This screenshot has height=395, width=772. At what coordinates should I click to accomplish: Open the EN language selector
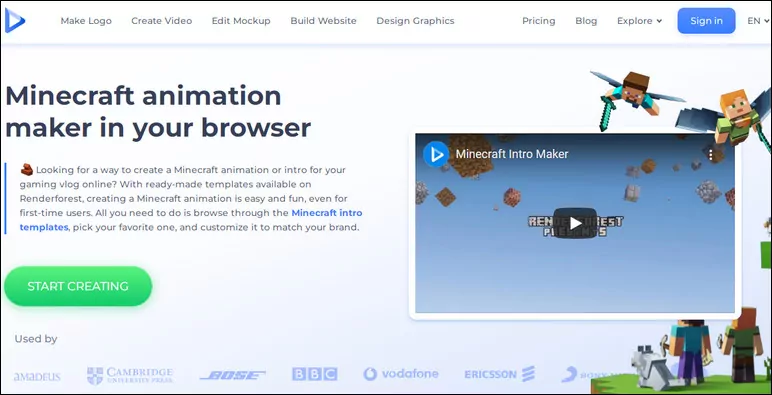click(758, 21)
